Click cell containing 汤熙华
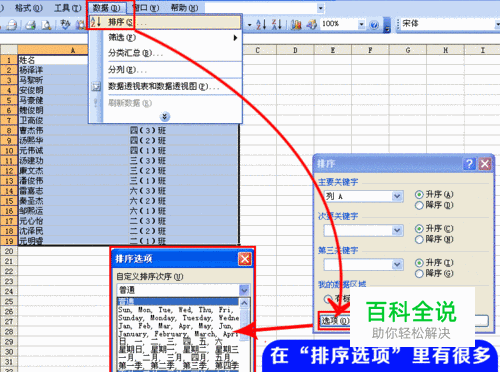 point(73,140)
